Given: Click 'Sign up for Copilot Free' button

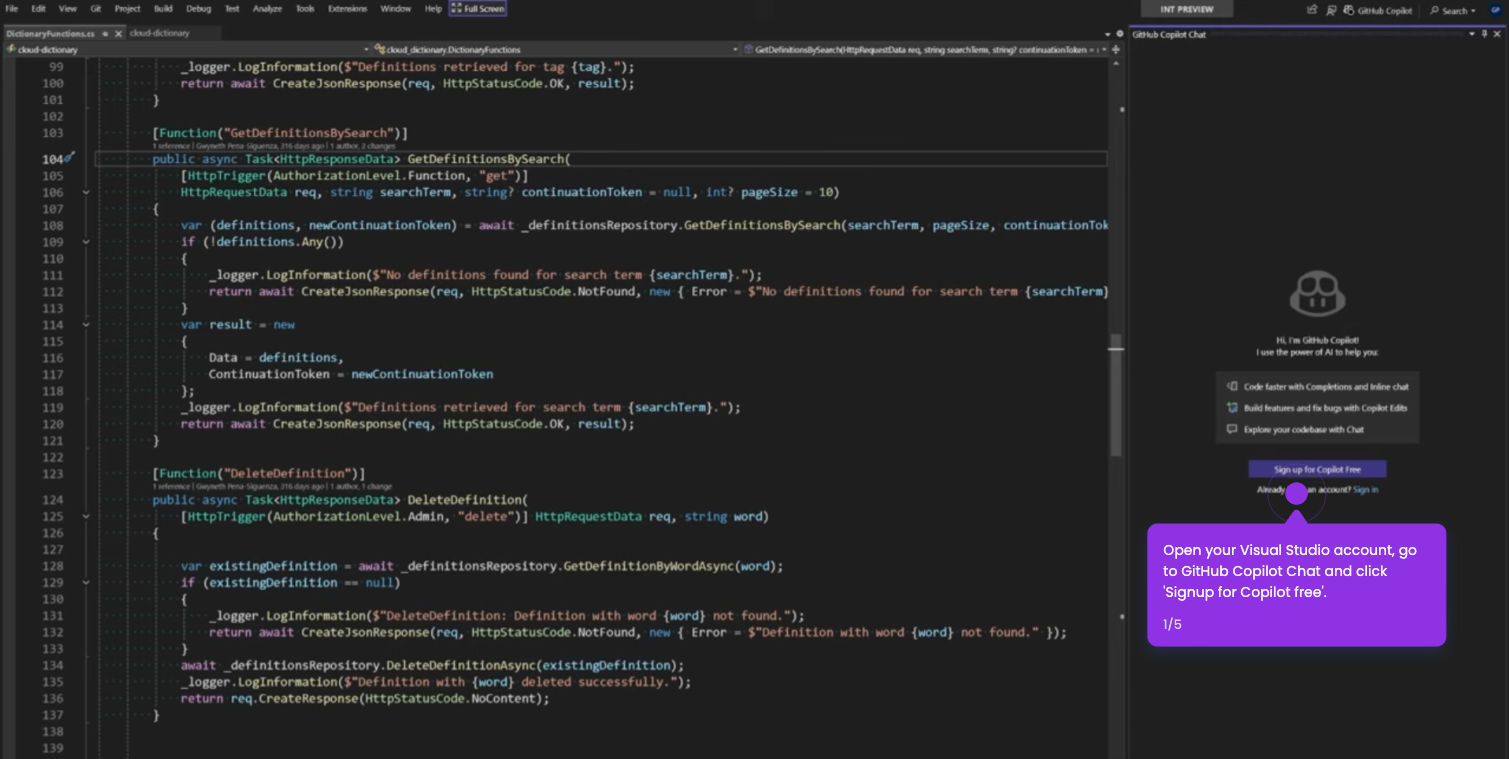Looking at the screenshot, I should [1317, 469].
